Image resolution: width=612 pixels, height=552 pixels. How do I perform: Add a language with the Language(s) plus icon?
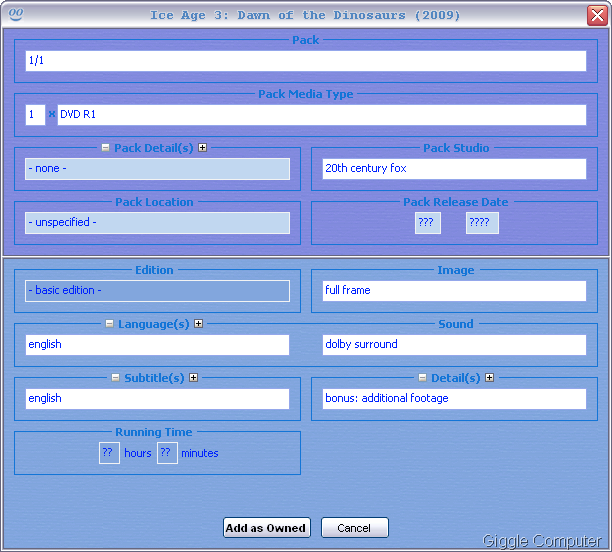click(x=198, y=324)
